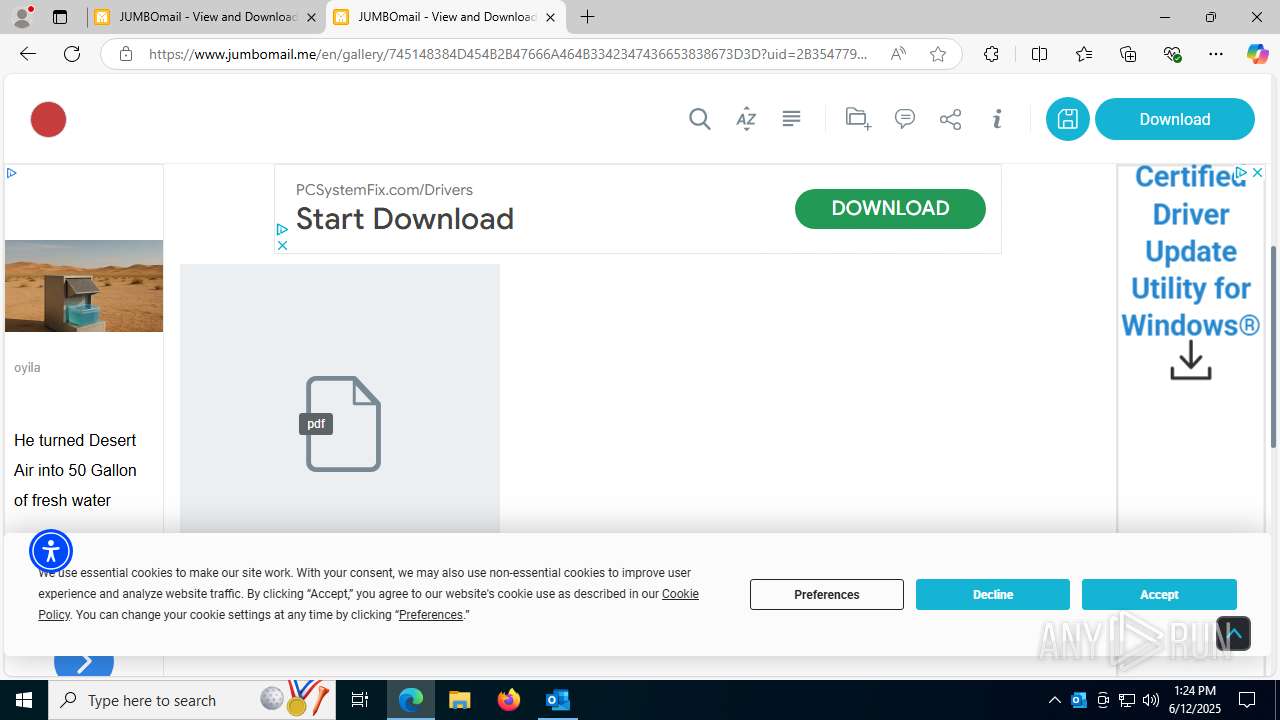Accept the cookies
Image resolution: width=1280 pixels, height=720 pixels.
pos(1159,594)
